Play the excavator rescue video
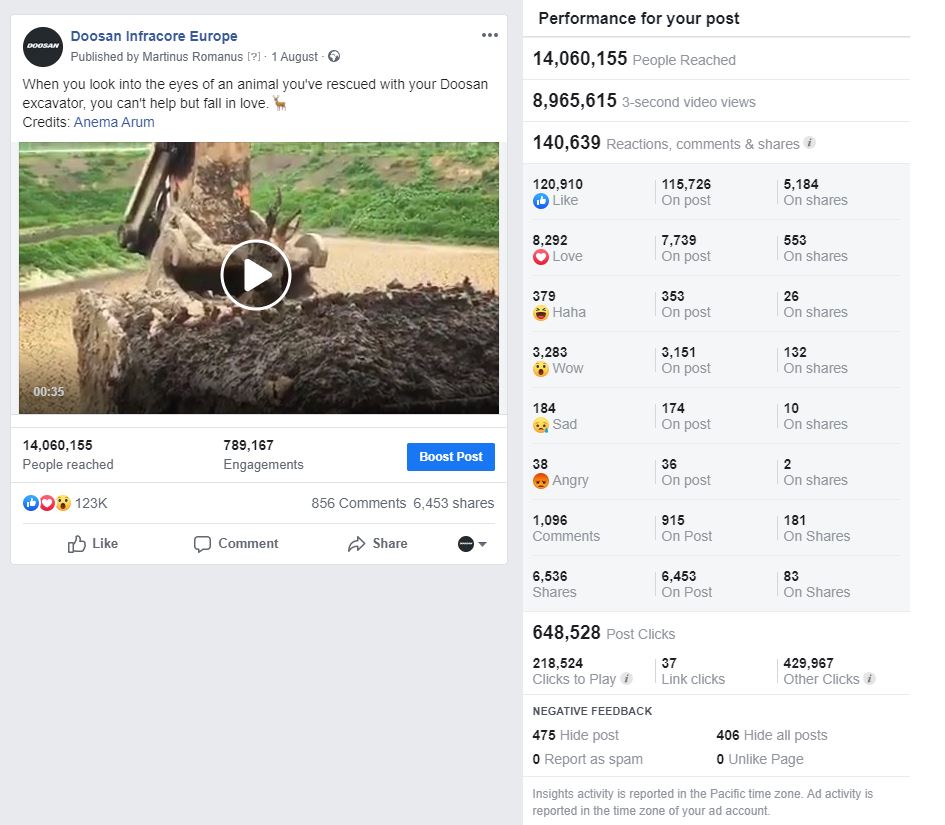 pyautogui.click(x=256, y=275)
